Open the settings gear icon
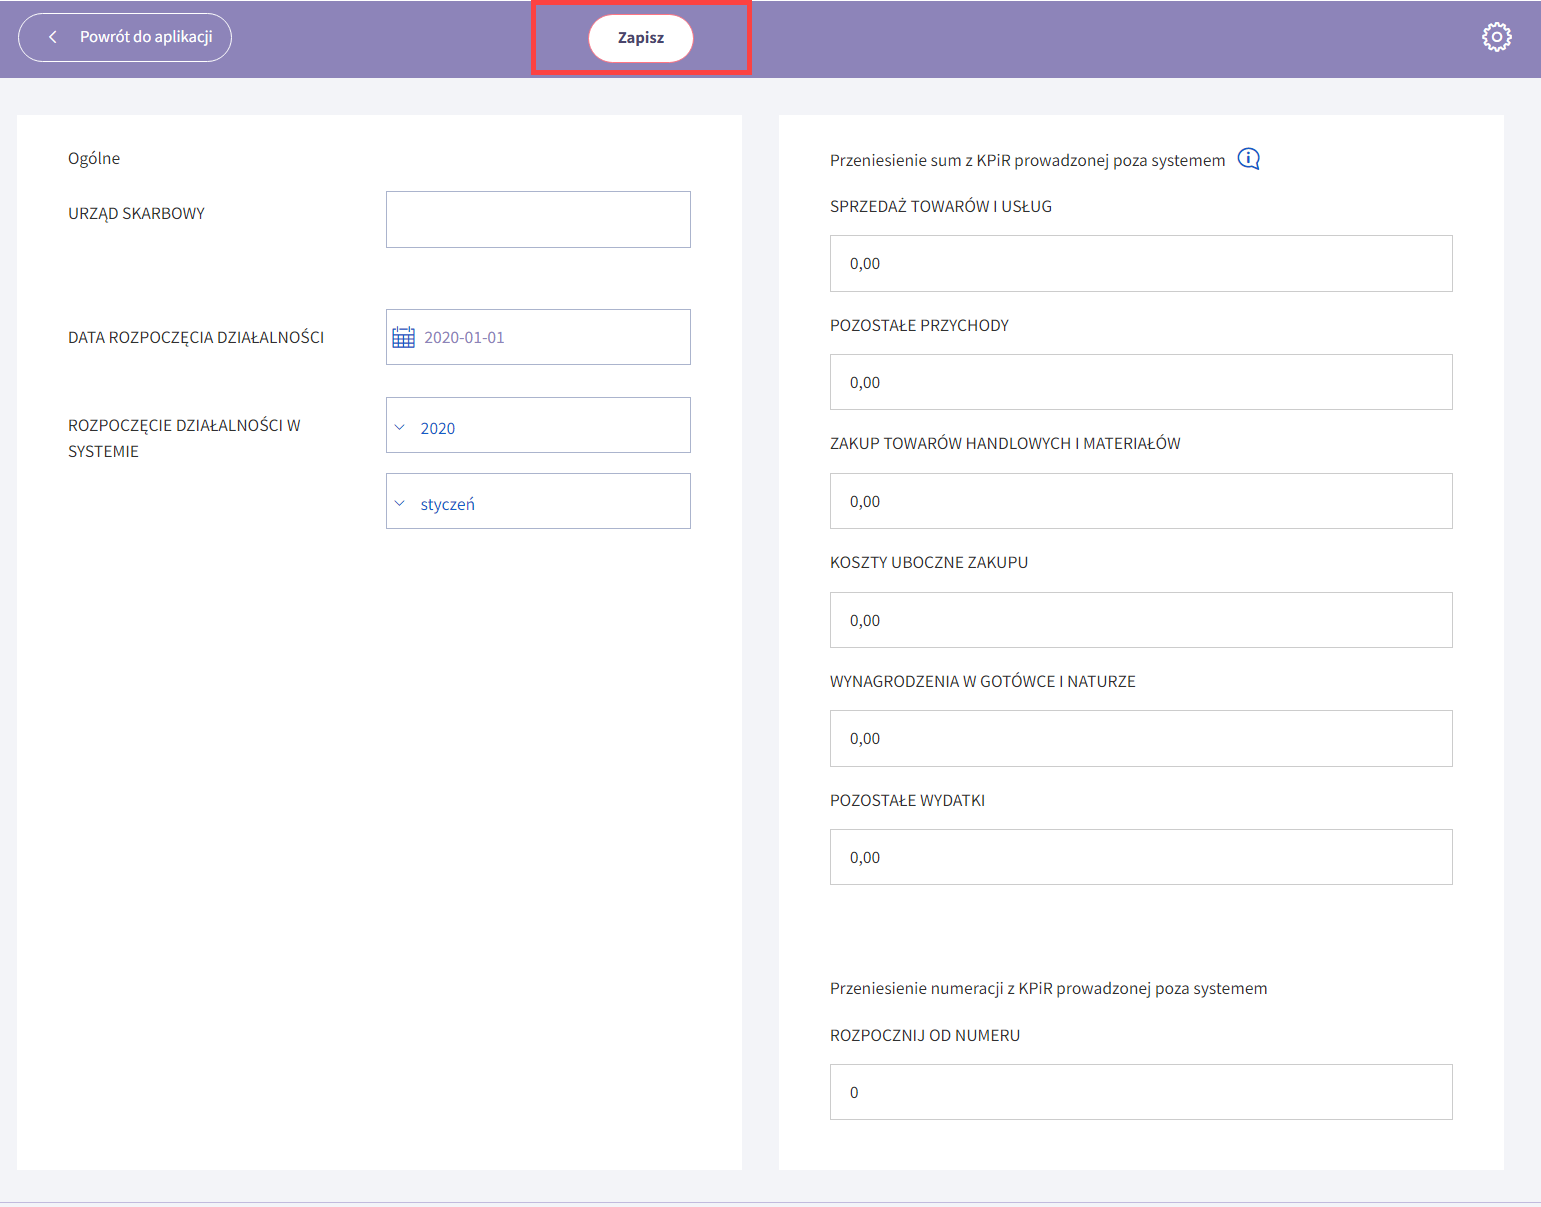The image size is (1541, 1207). (1496, 37)
